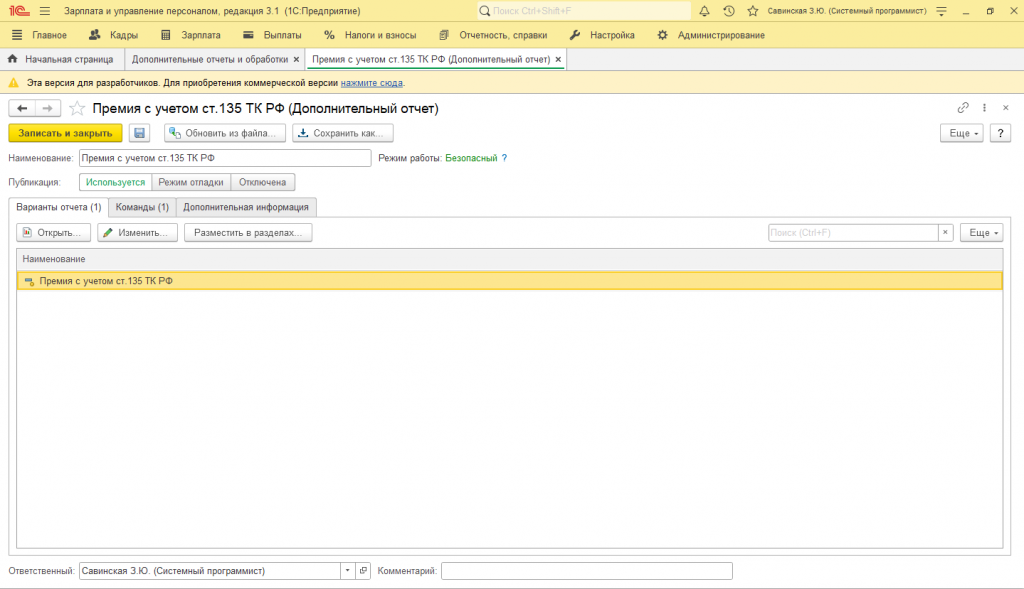Open Зарплата menu section
This screenshot has height=589, width=1024.
coord(191,35)
